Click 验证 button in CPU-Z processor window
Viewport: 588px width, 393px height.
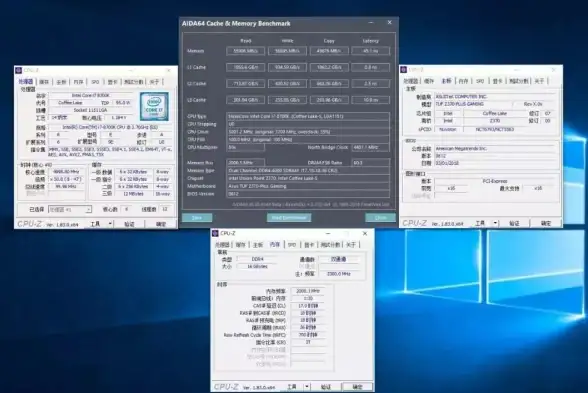click(129, 224)
